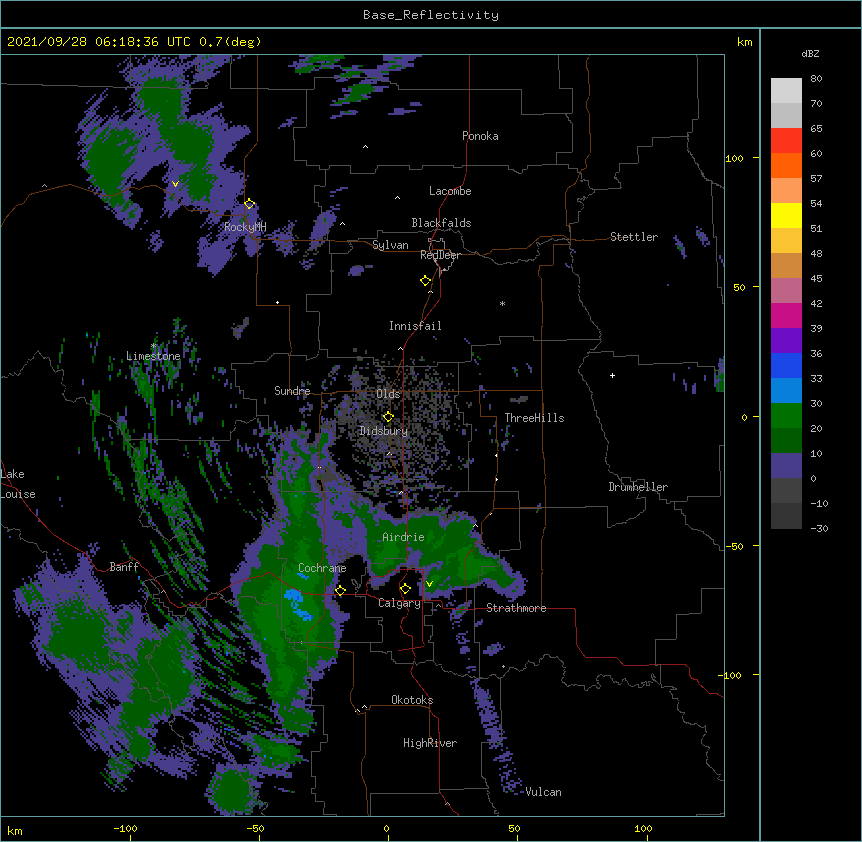Click the RedDeer city label
The width and height of the screenshot is (862, 842).
click(440, 255)
